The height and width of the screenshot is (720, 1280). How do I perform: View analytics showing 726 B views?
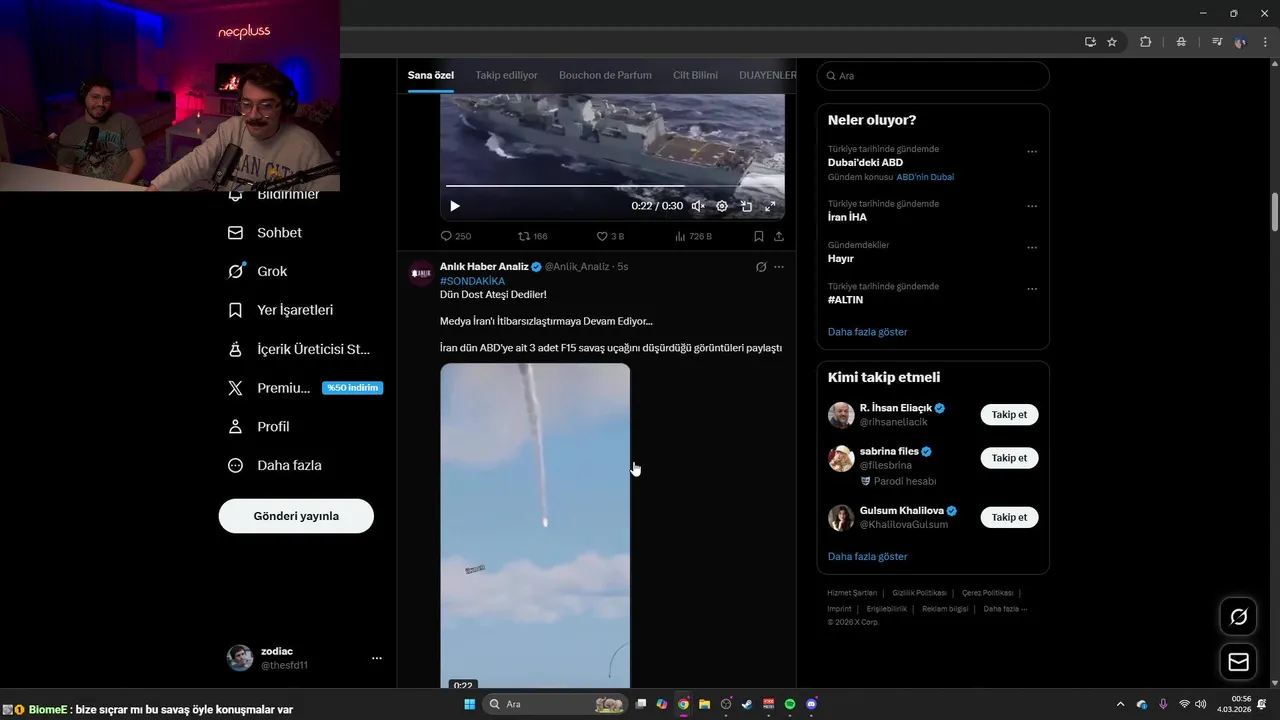pyautogui.click(x=693, y=236)
